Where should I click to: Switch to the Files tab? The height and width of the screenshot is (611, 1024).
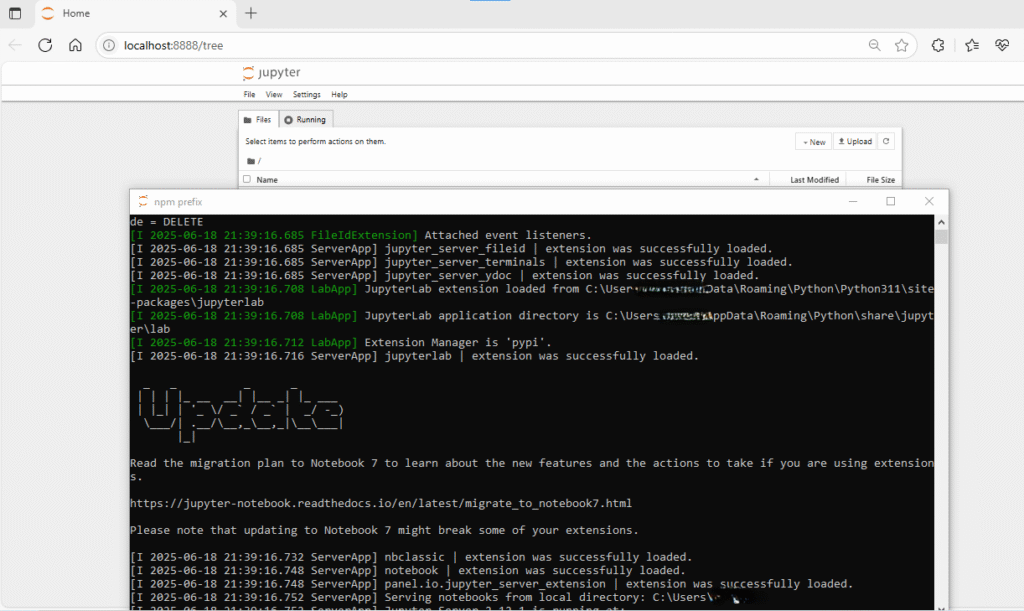(x=258, y=119)
